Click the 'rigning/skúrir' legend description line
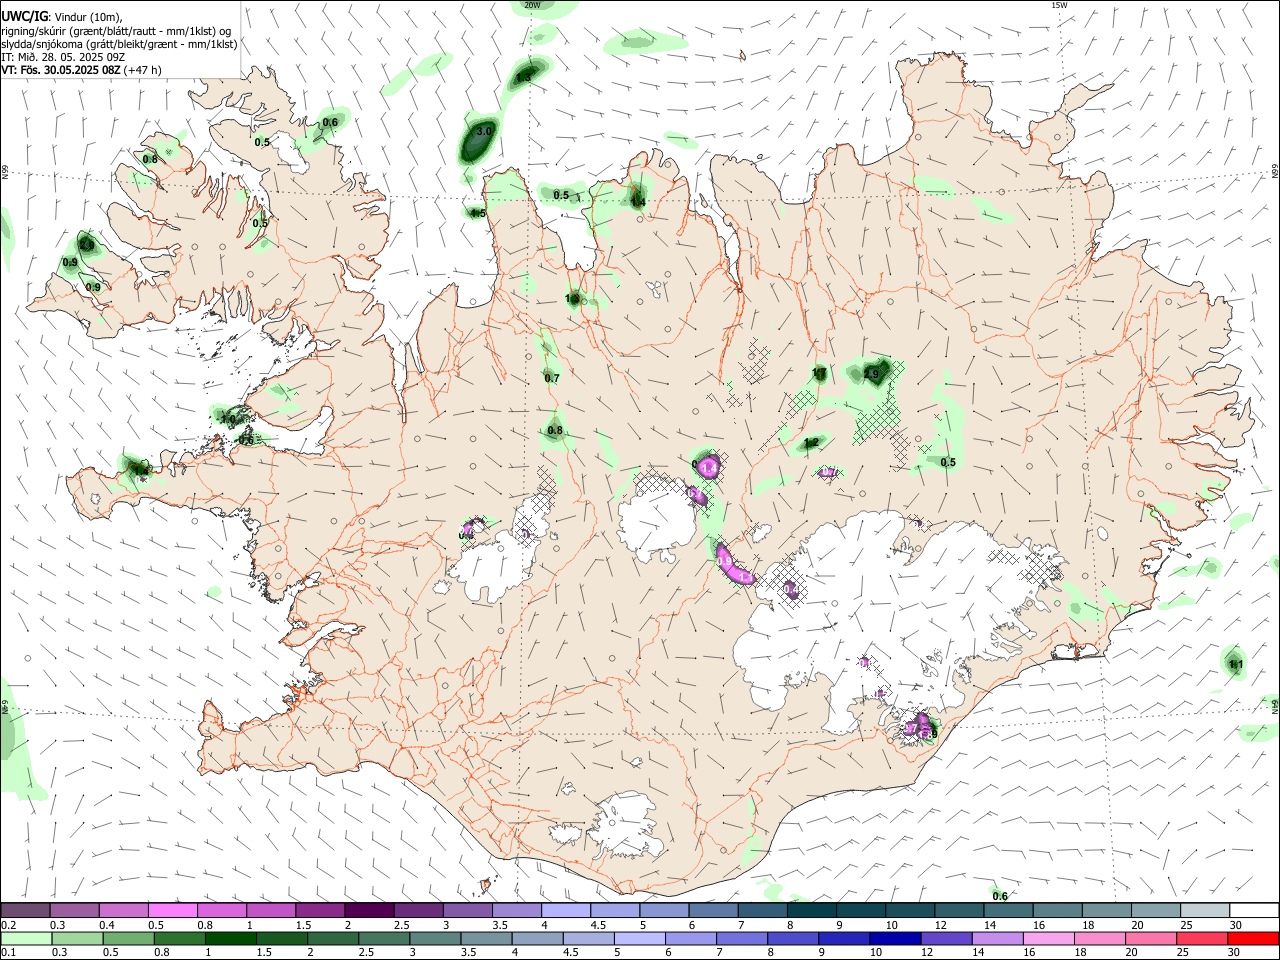The height and width of the screenshot is (960, 1280). pos(116,31)
